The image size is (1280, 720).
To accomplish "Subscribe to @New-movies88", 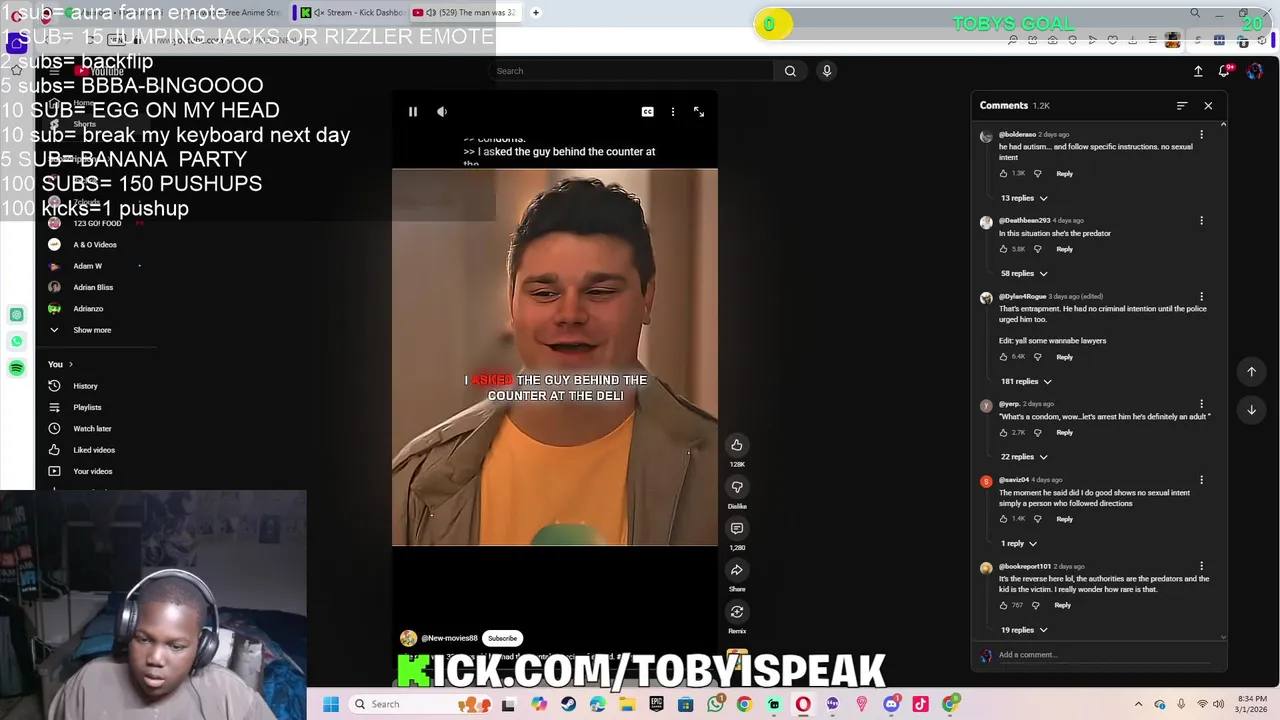I will pos(502,638).
